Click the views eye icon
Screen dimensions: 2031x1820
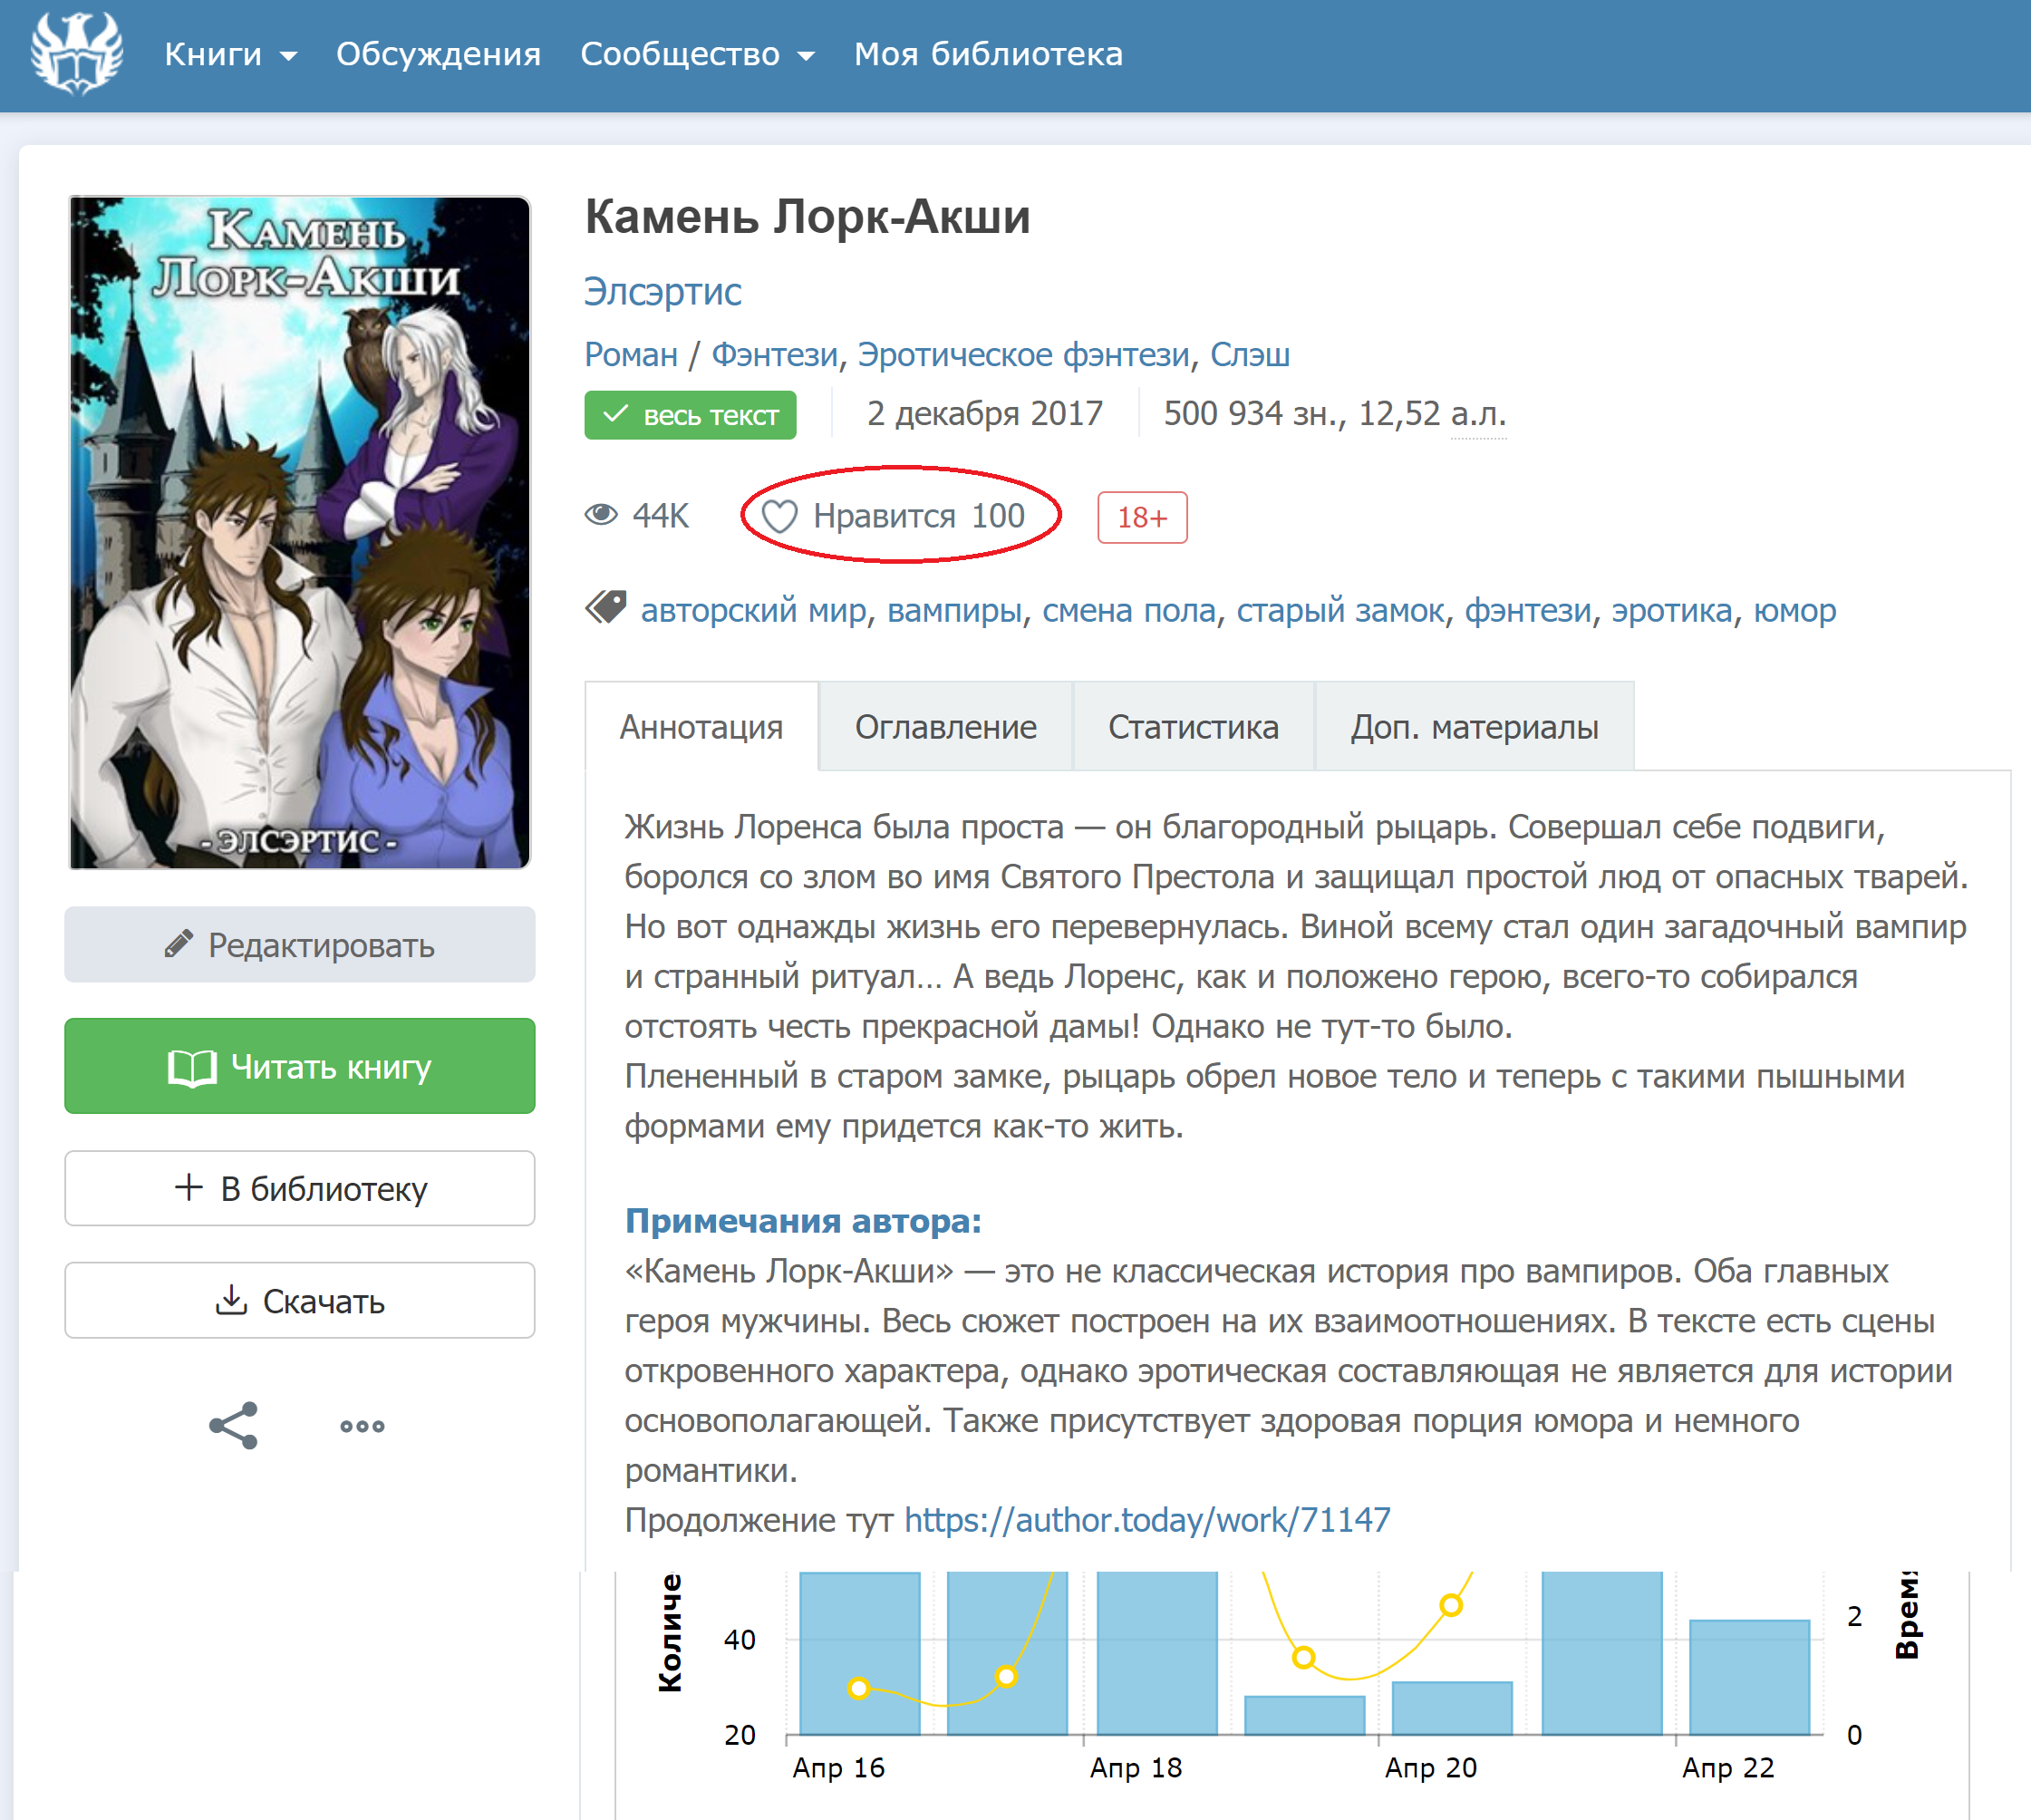[x=601, y=515]
